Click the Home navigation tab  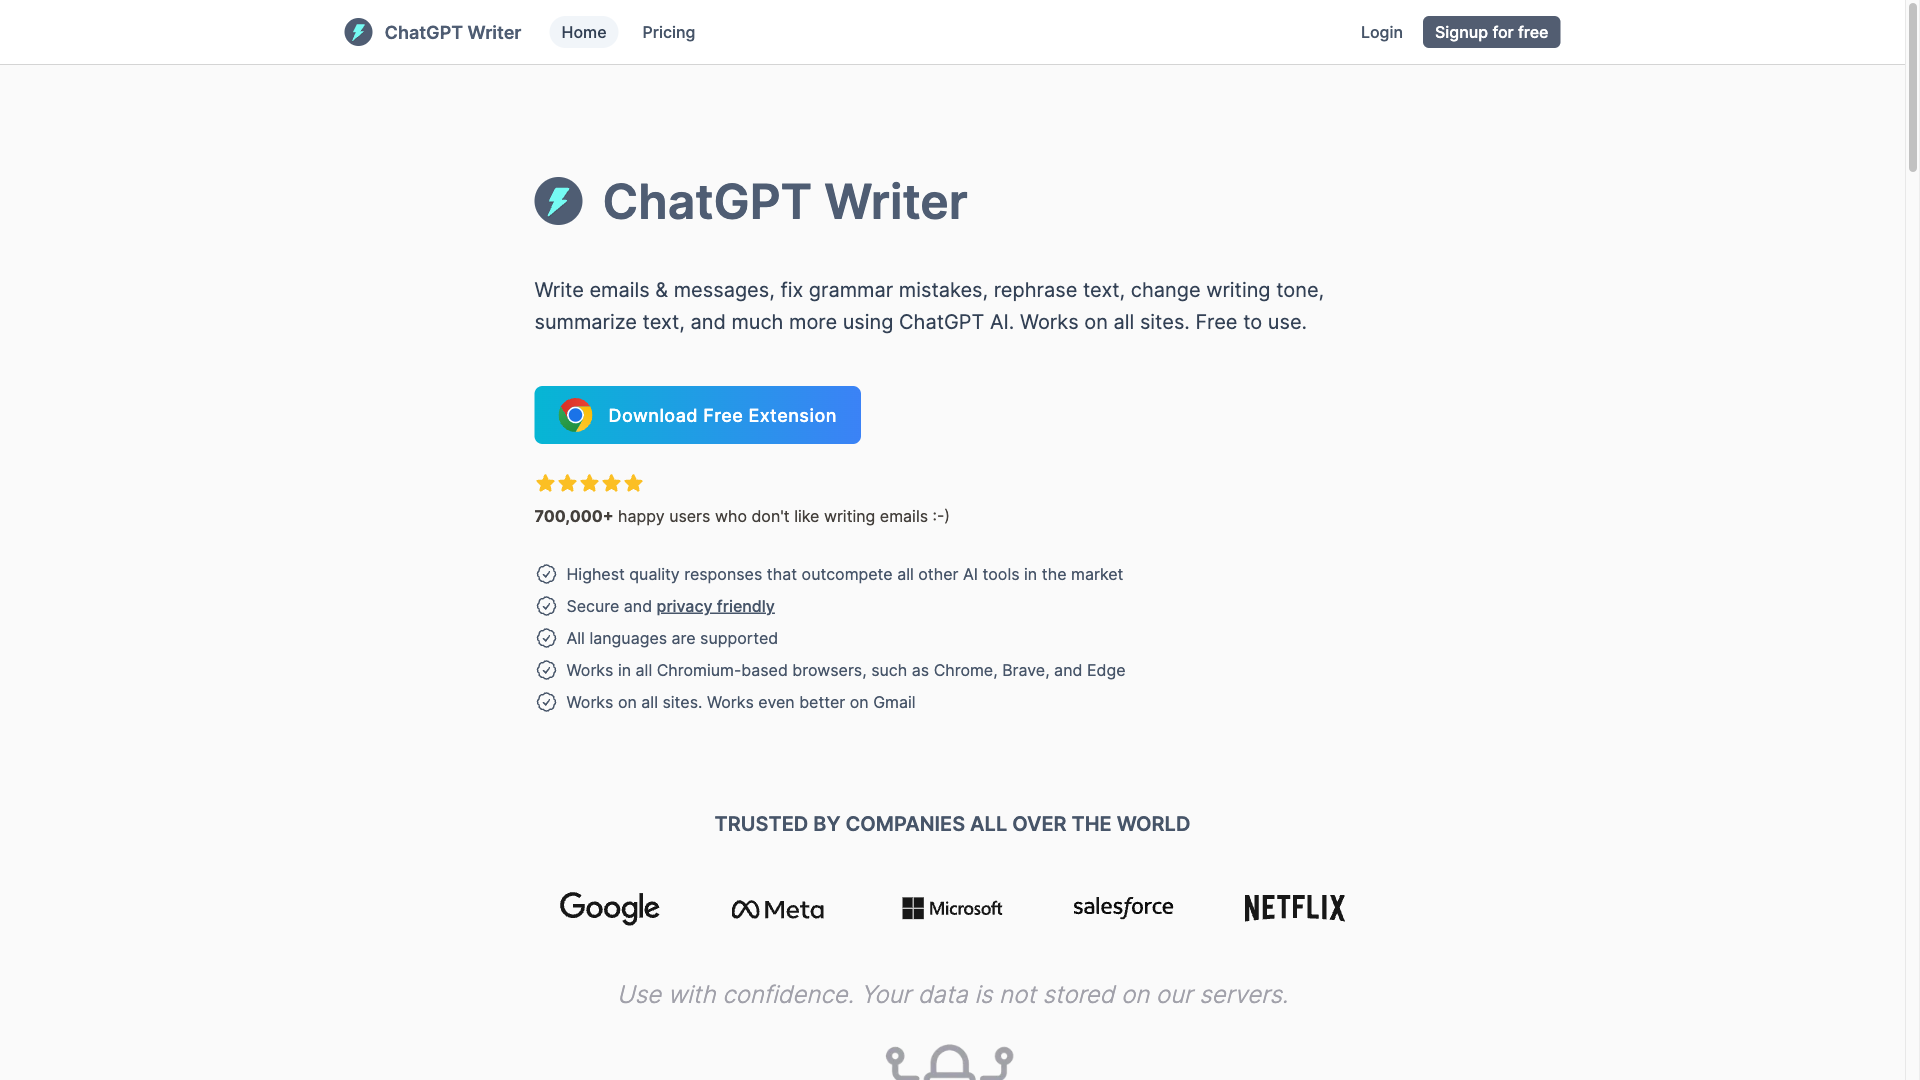coord(583,32)
